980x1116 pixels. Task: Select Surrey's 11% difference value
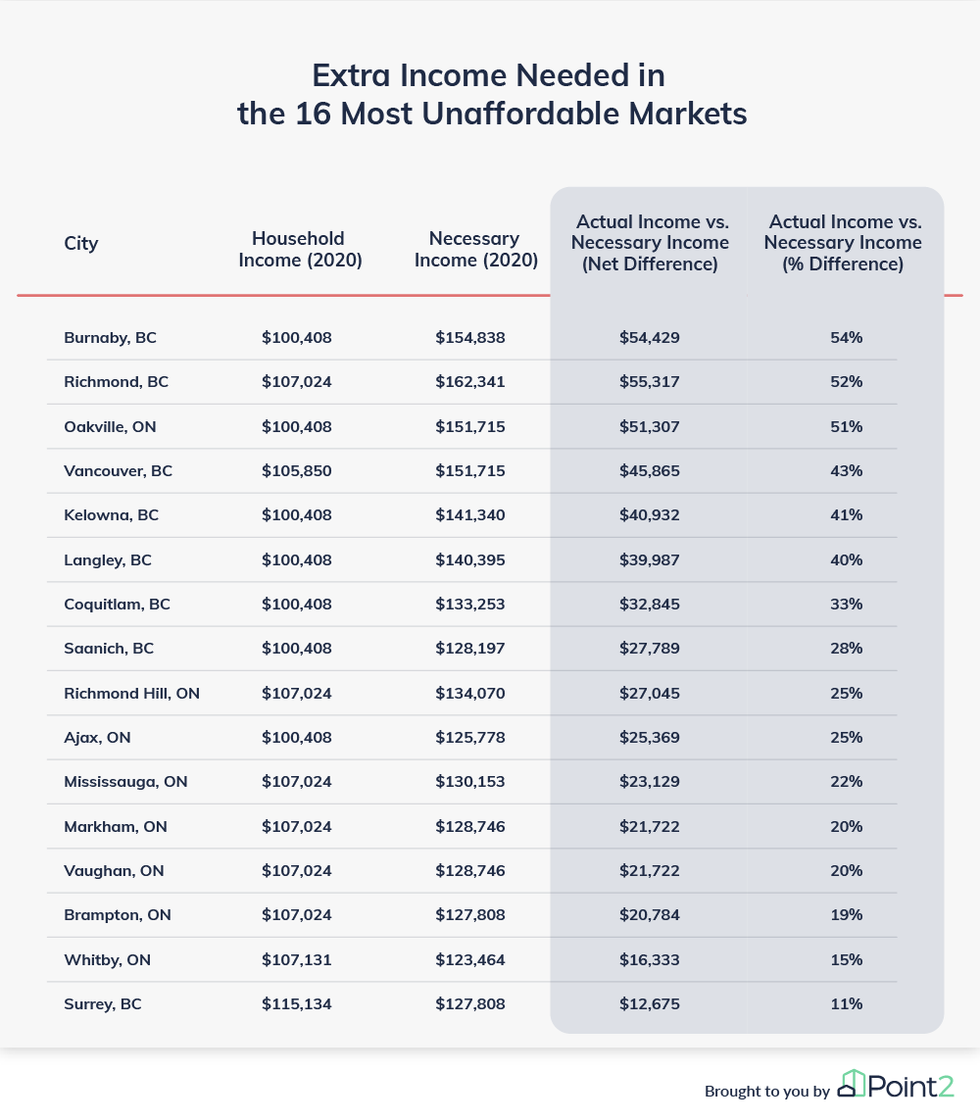click(x=846, y=1004)
